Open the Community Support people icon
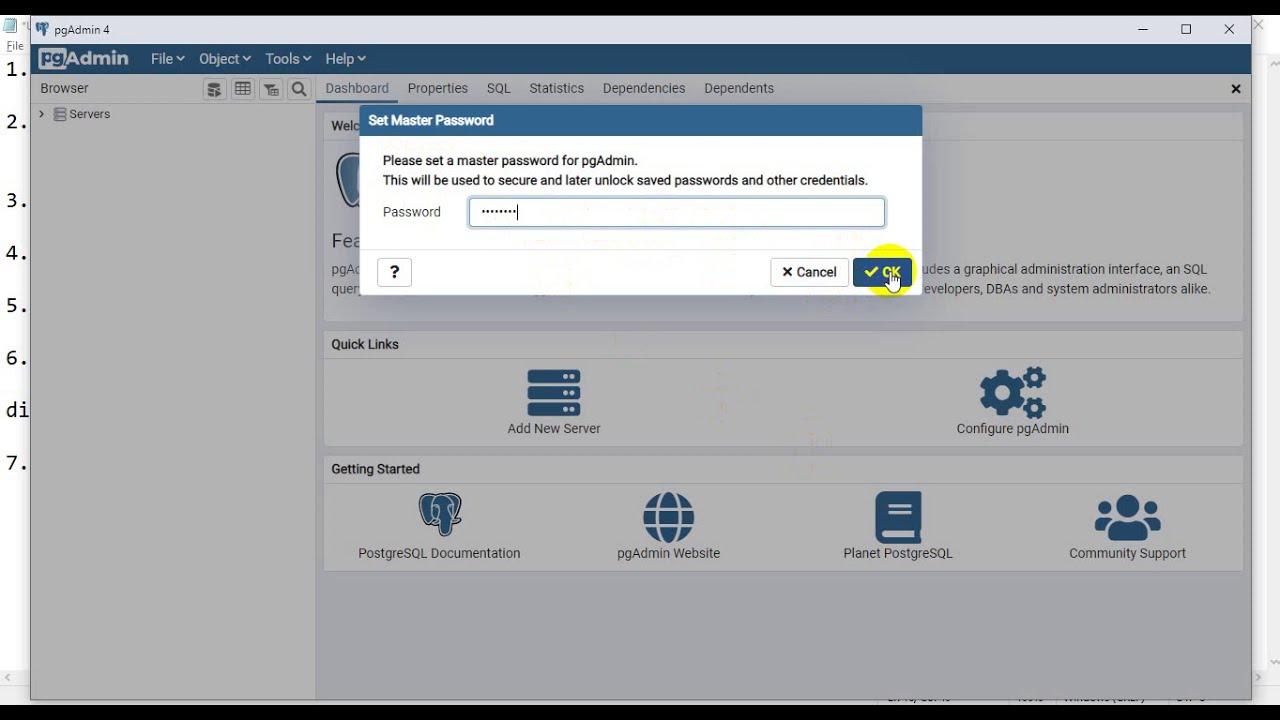 coord(1128,517)
